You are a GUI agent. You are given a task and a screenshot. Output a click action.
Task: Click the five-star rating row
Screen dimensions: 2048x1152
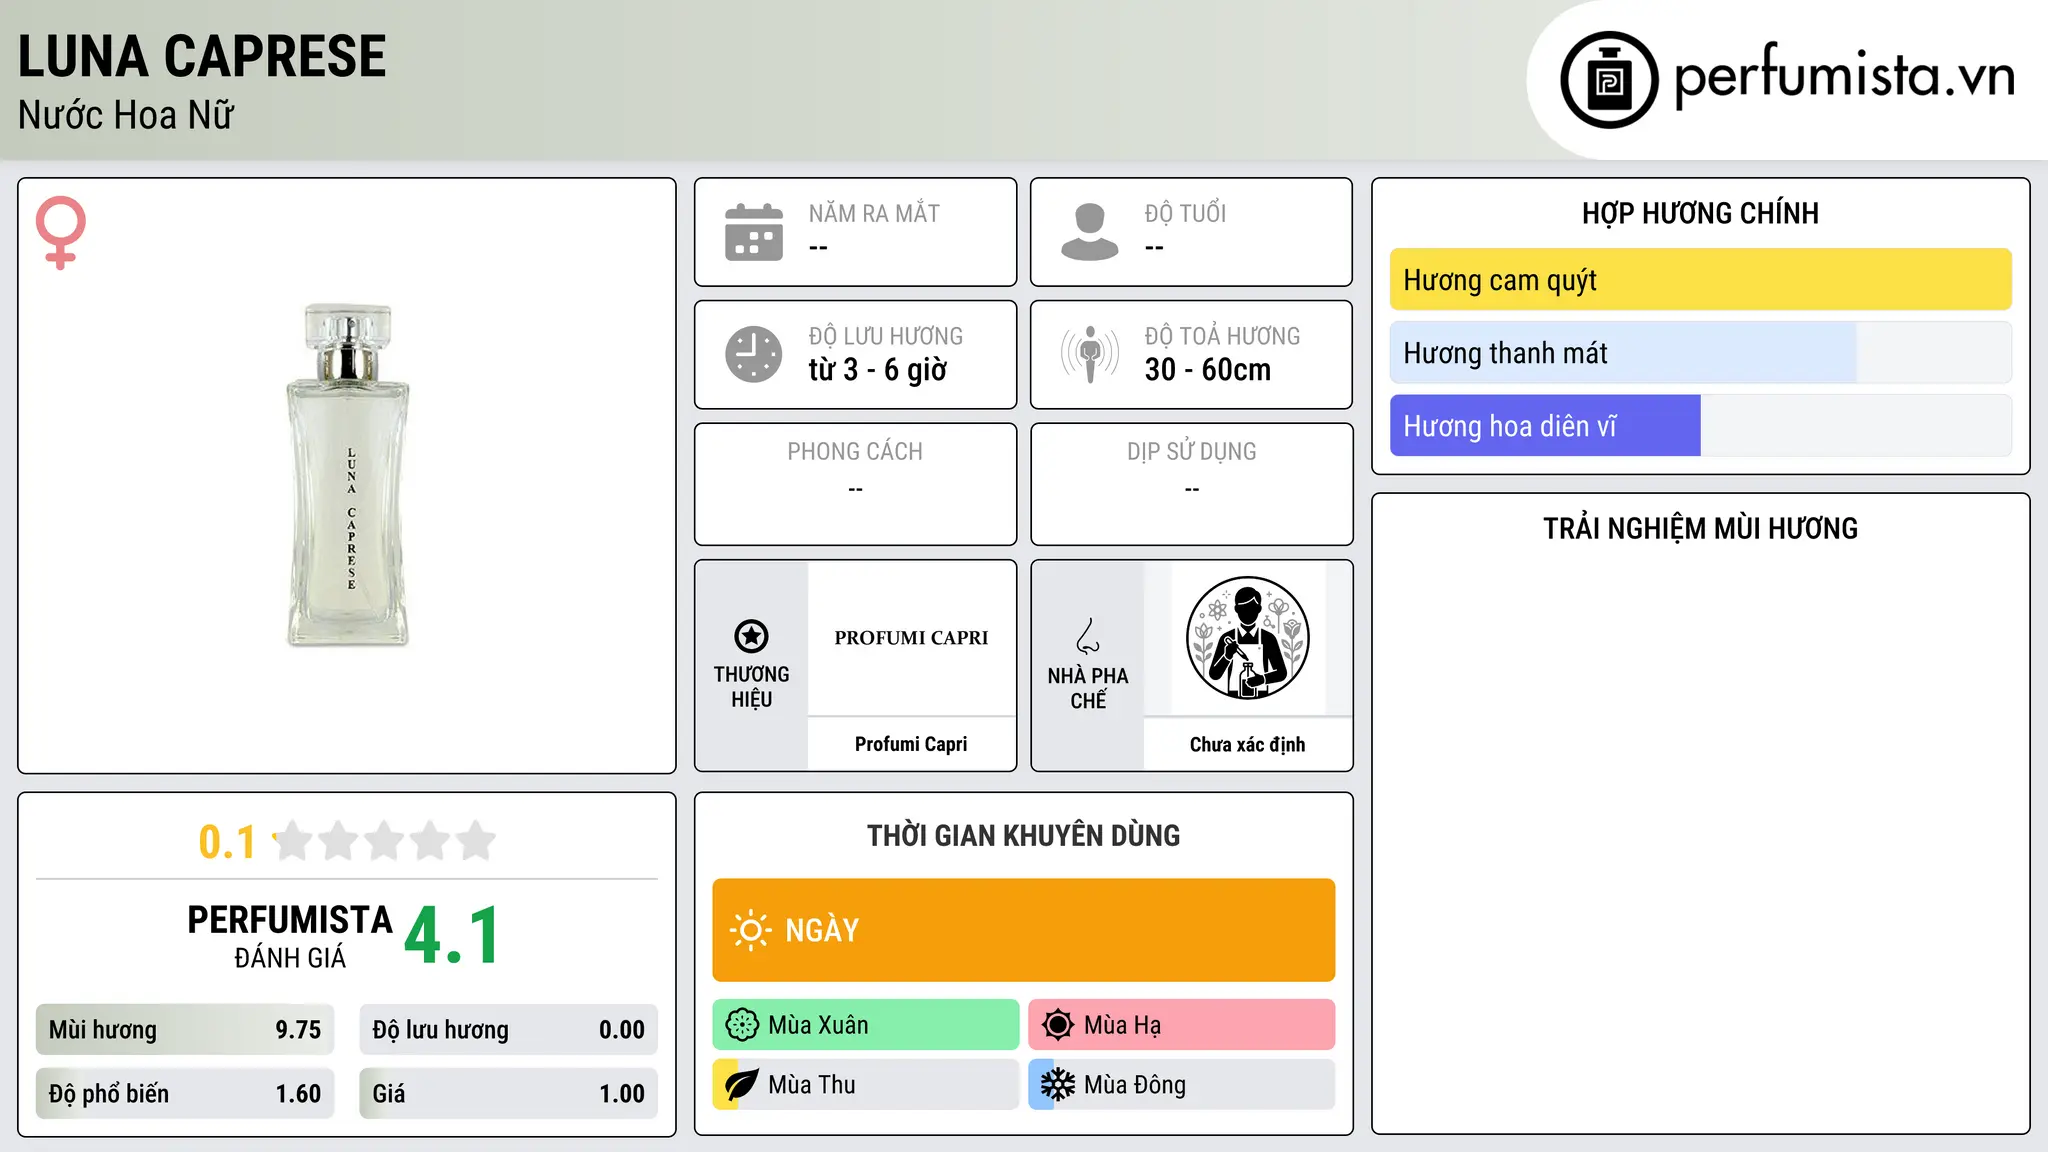[x=385, y=841]
